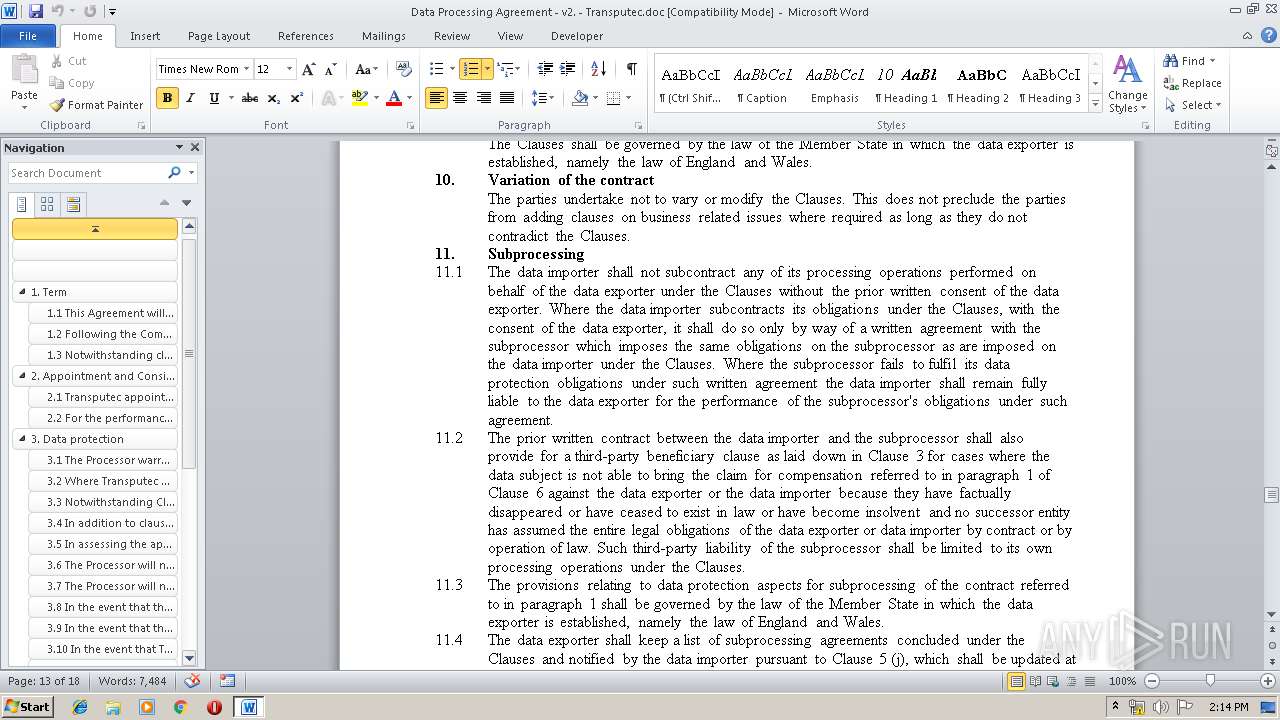Image resolution: width=1280 pixels, height=720 pixels.
Task: Apply strikethrough formatting
Action: (x=250, y=98)
